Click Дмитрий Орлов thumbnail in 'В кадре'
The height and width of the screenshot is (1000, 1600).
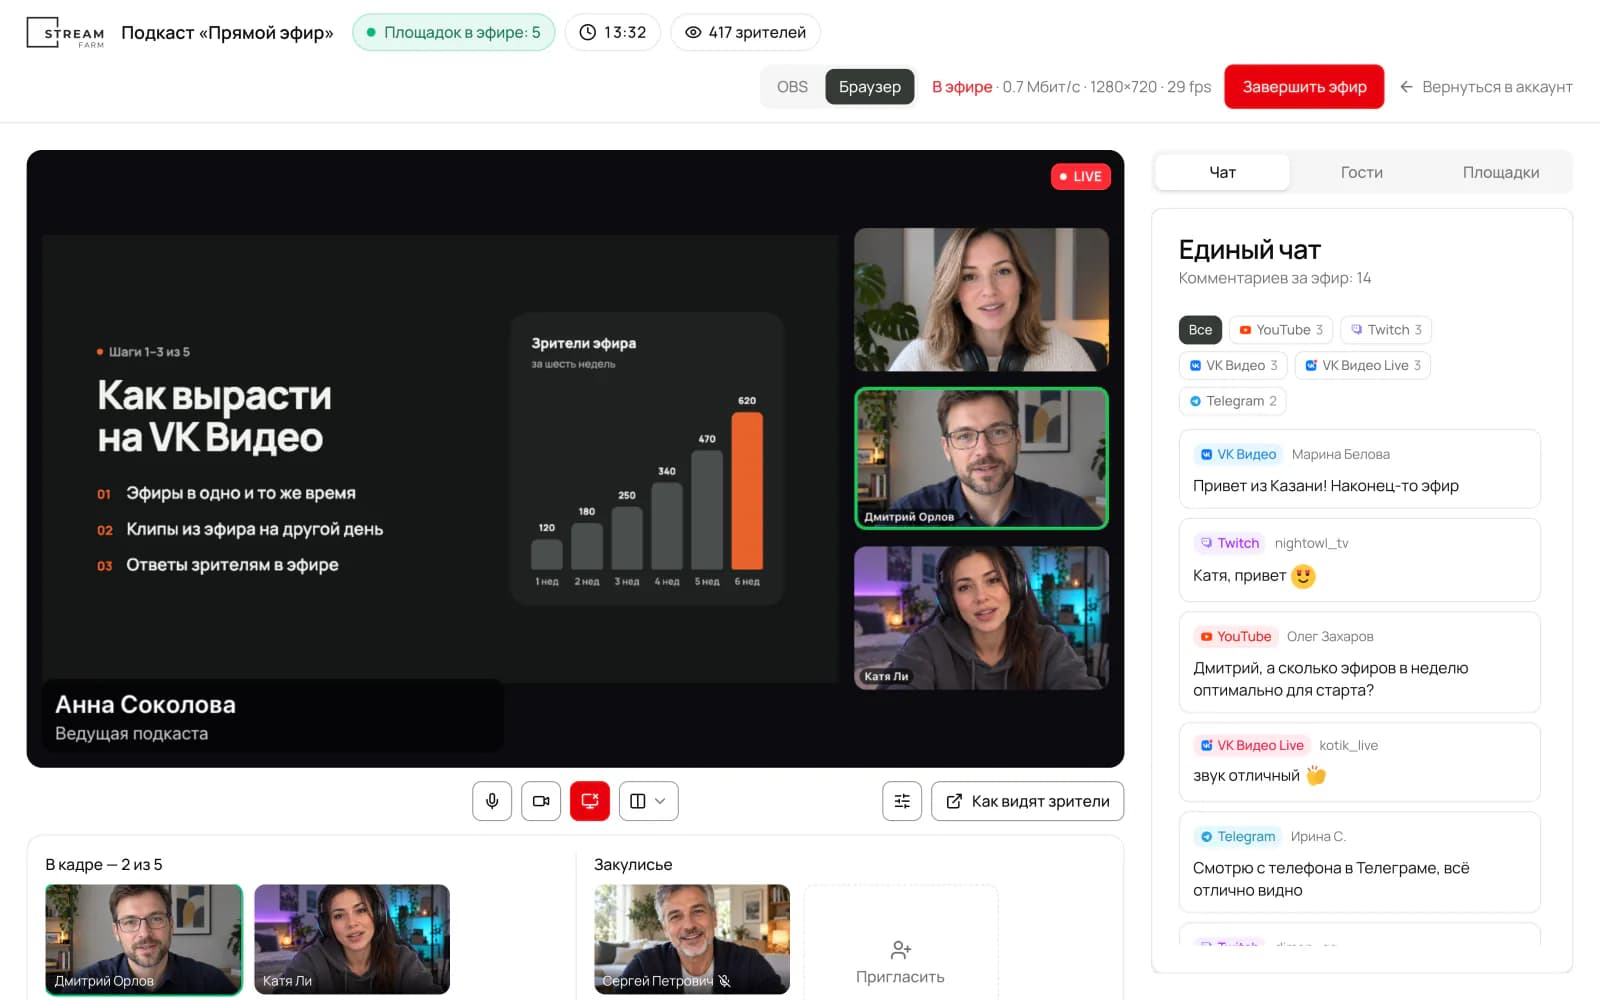[144, 940]
